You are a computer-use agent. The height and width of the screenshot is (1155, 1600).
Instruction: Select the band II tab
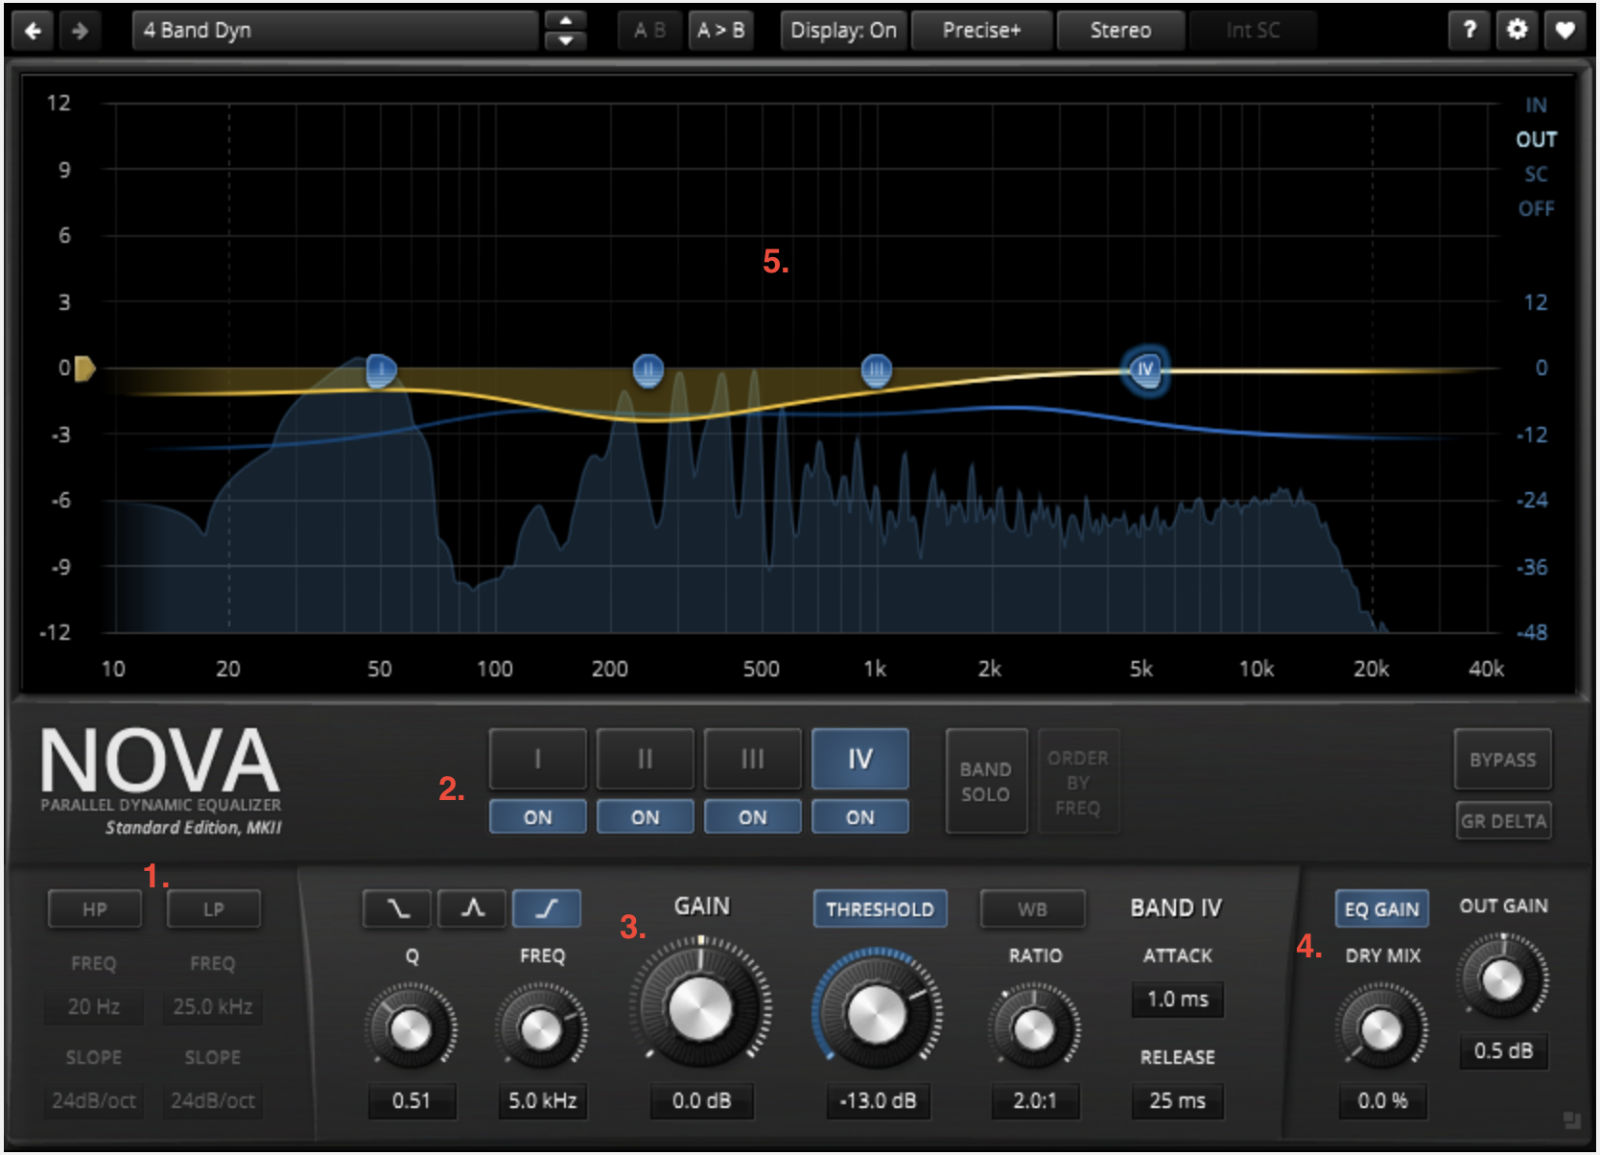point(645,759)
